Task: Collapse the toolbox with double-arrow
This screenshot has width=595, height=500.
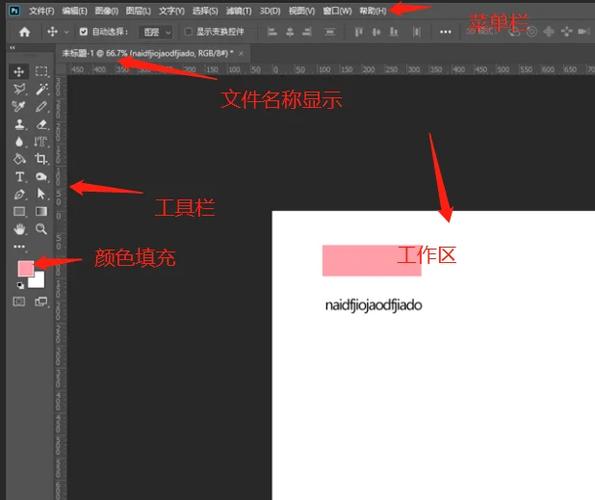Action: click(12, 48)
